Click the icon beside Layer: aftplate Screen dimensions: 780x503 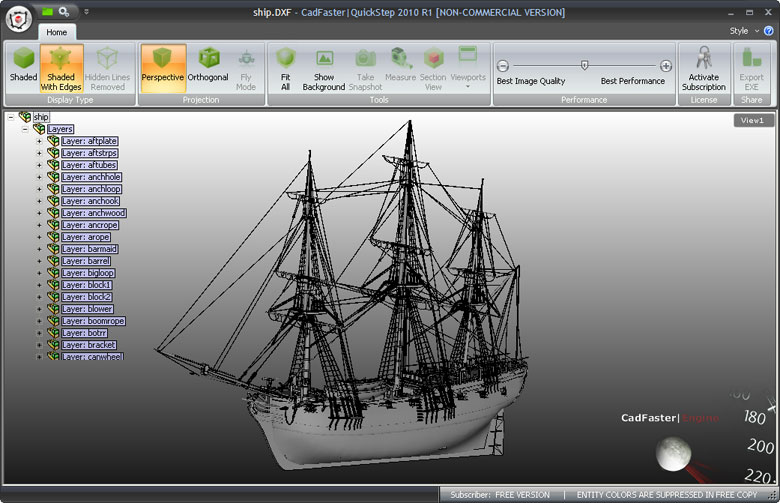53,141
